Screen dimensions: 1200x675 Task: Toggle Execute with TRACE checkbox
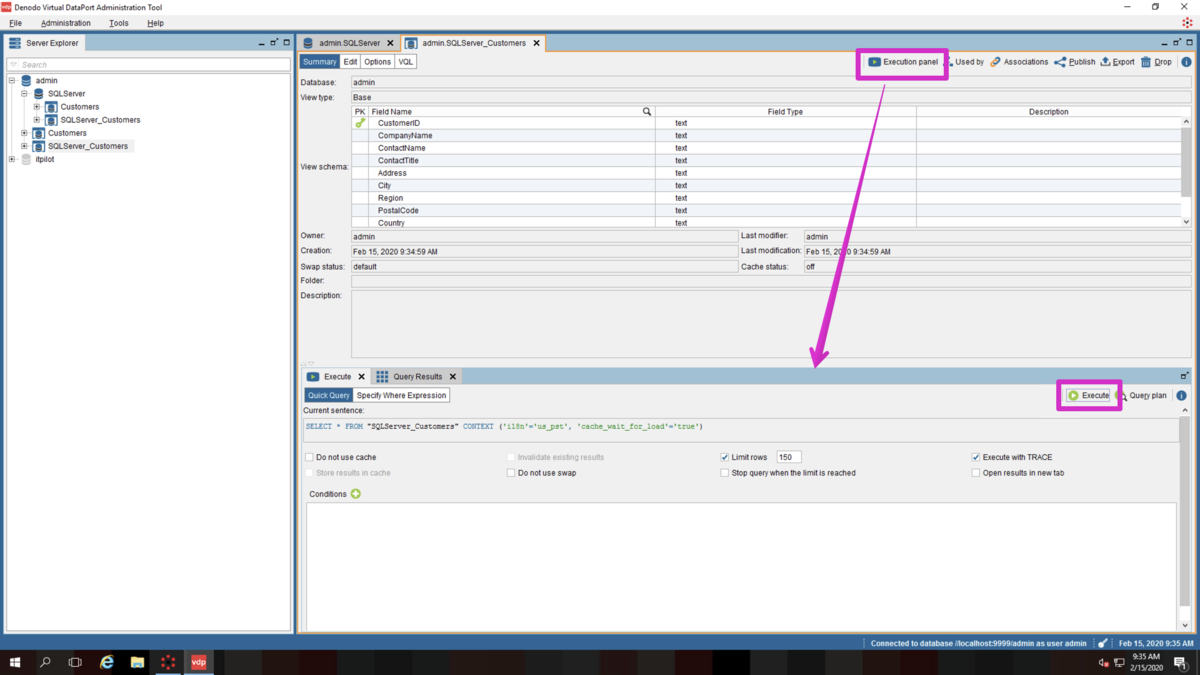coord(976,457)
